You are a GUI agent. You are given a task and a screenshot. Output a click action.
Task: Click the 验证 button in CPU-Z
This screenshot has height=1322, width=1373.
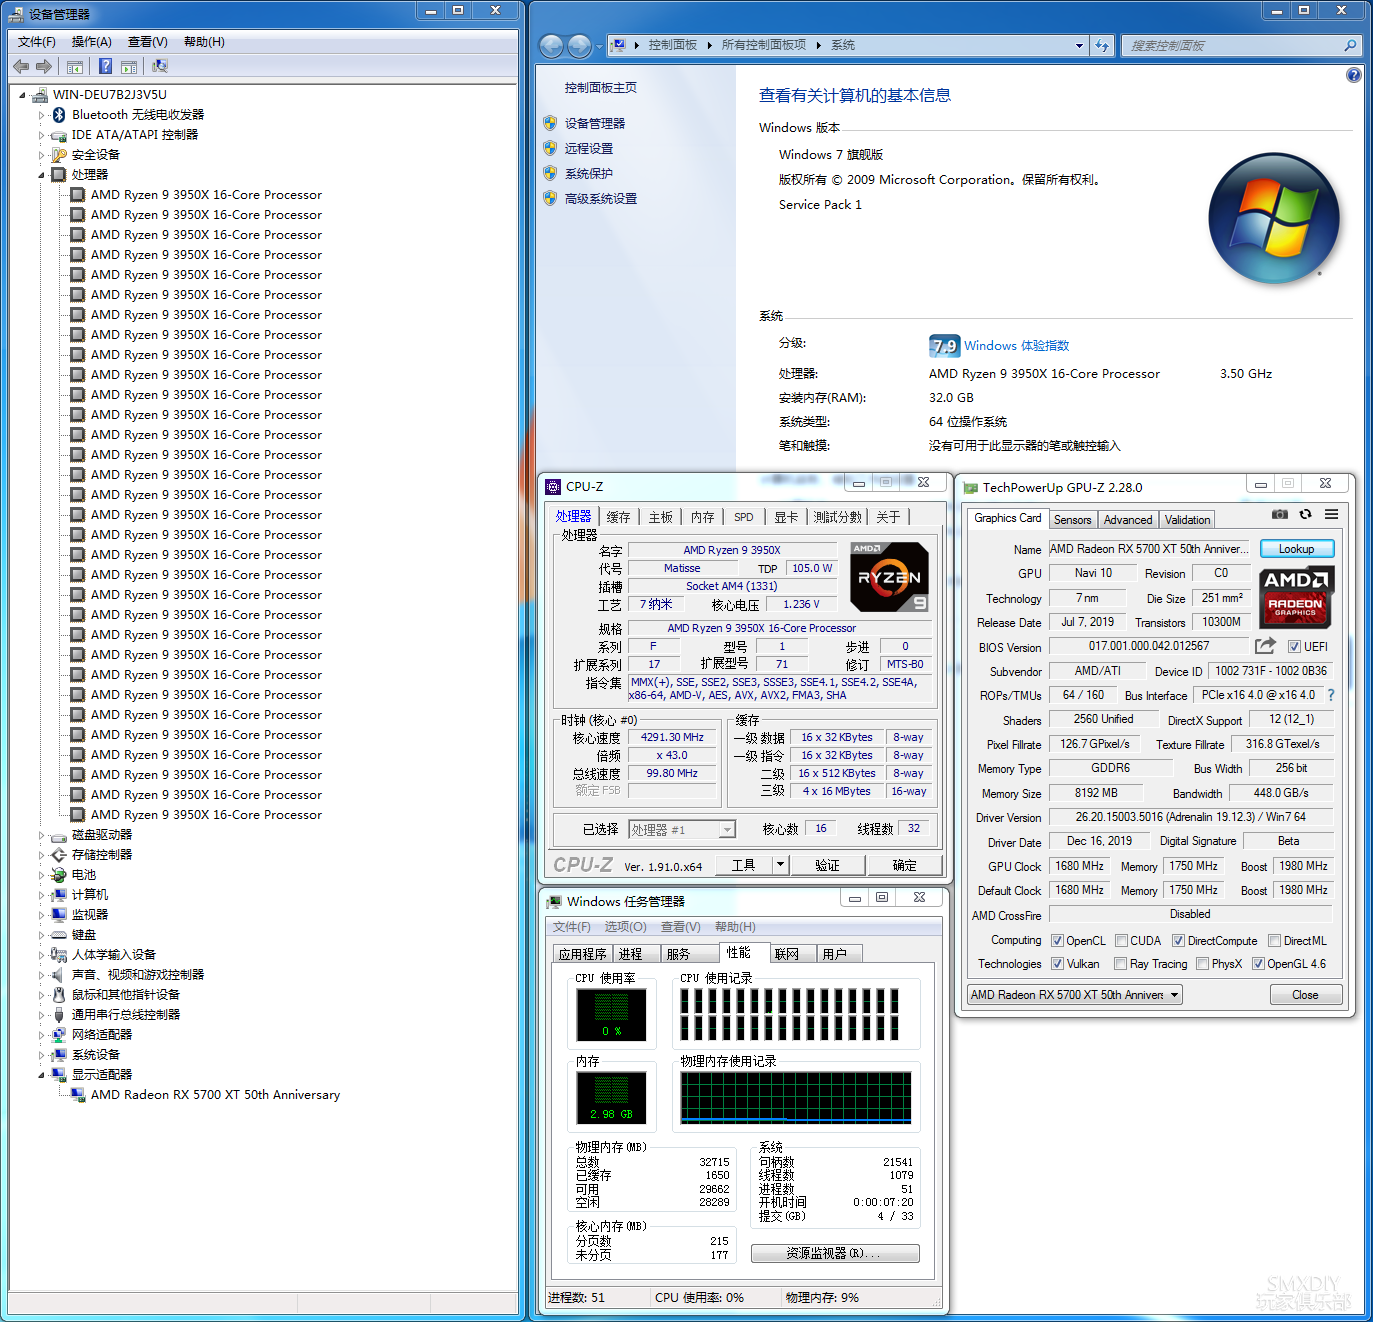pyautogui.click(x=827, y=865)
